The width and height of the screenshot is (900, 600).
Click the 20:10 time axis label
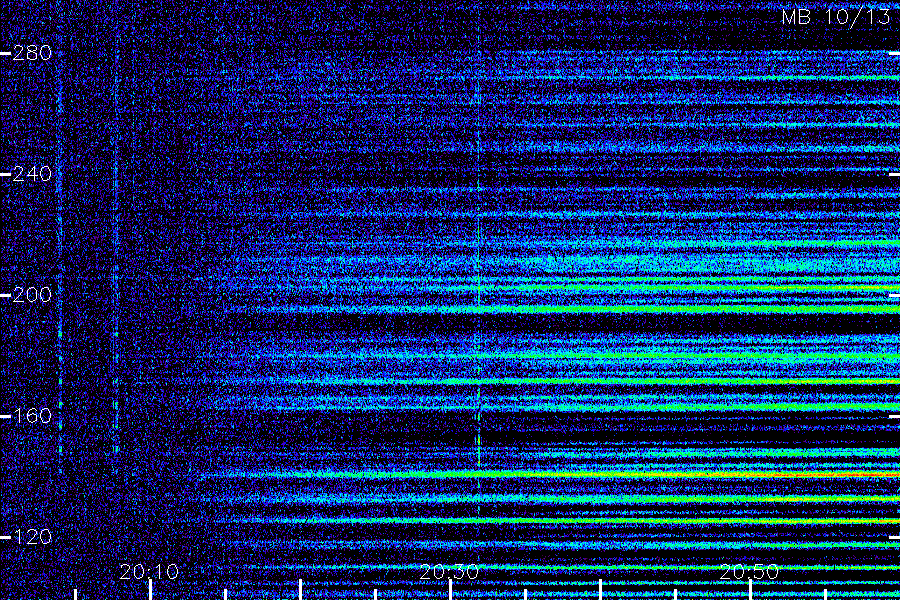click(x=149, y=571)
